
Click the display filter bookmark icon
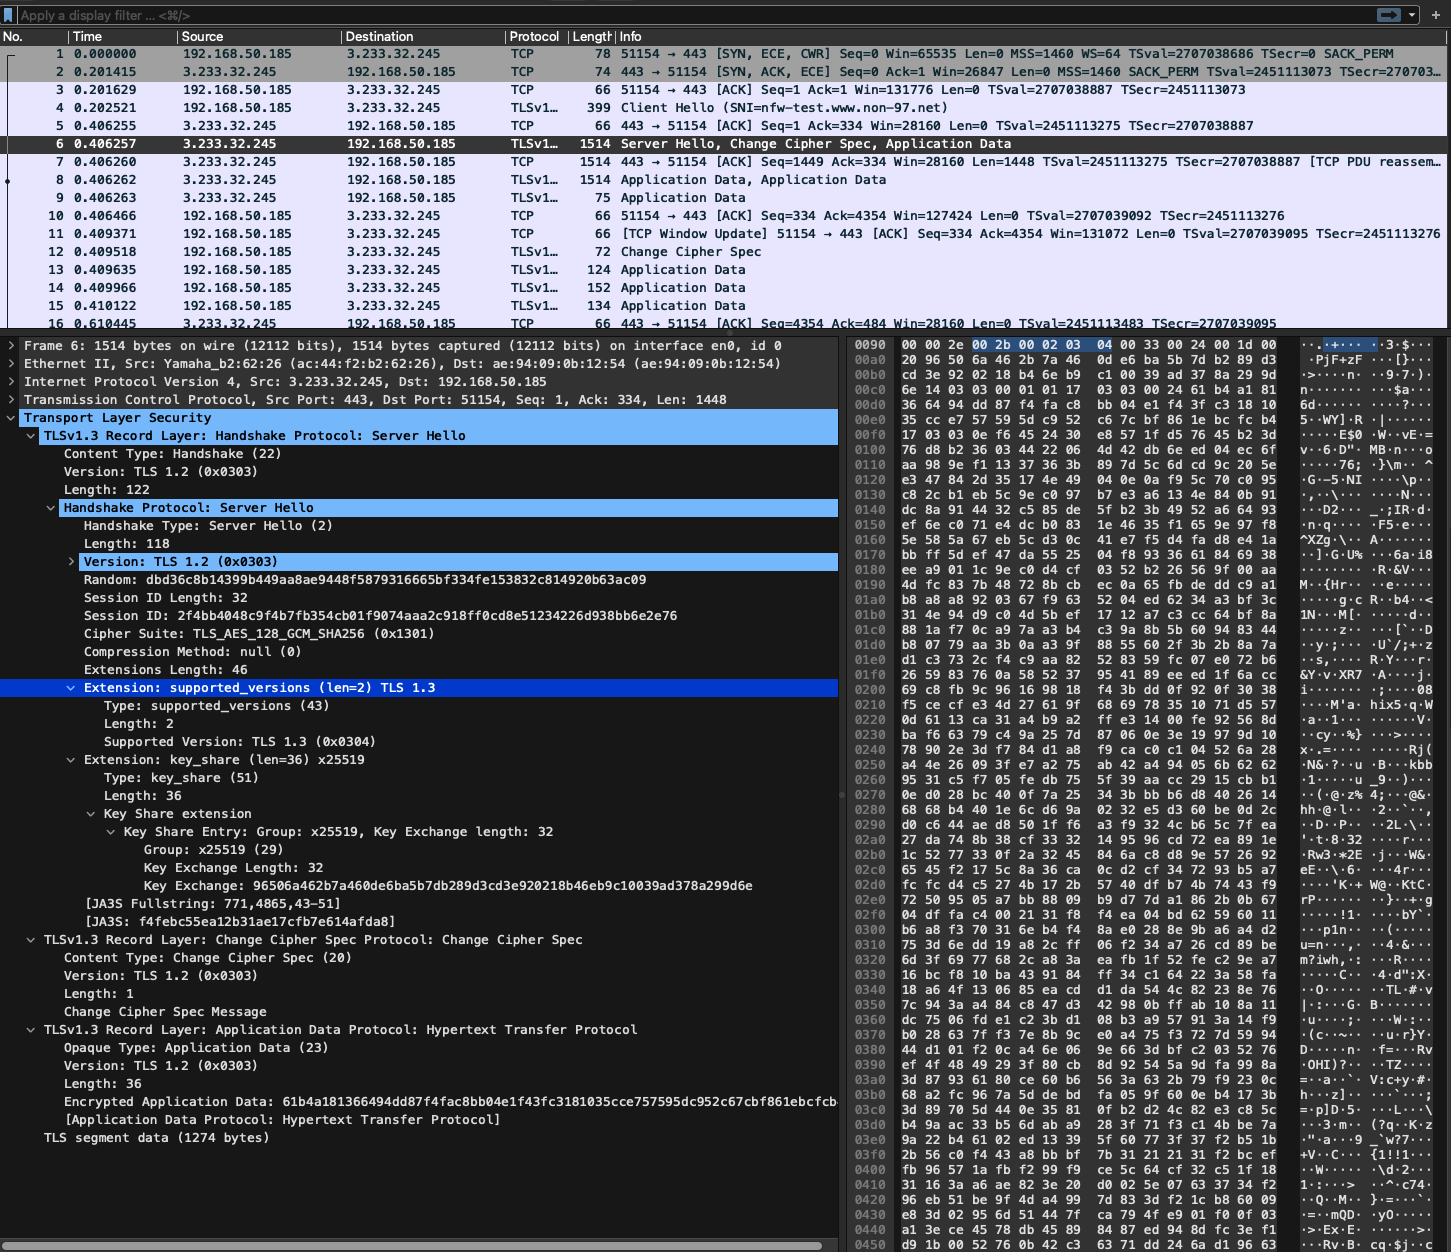pyautogui.click(x=9, y=15)
